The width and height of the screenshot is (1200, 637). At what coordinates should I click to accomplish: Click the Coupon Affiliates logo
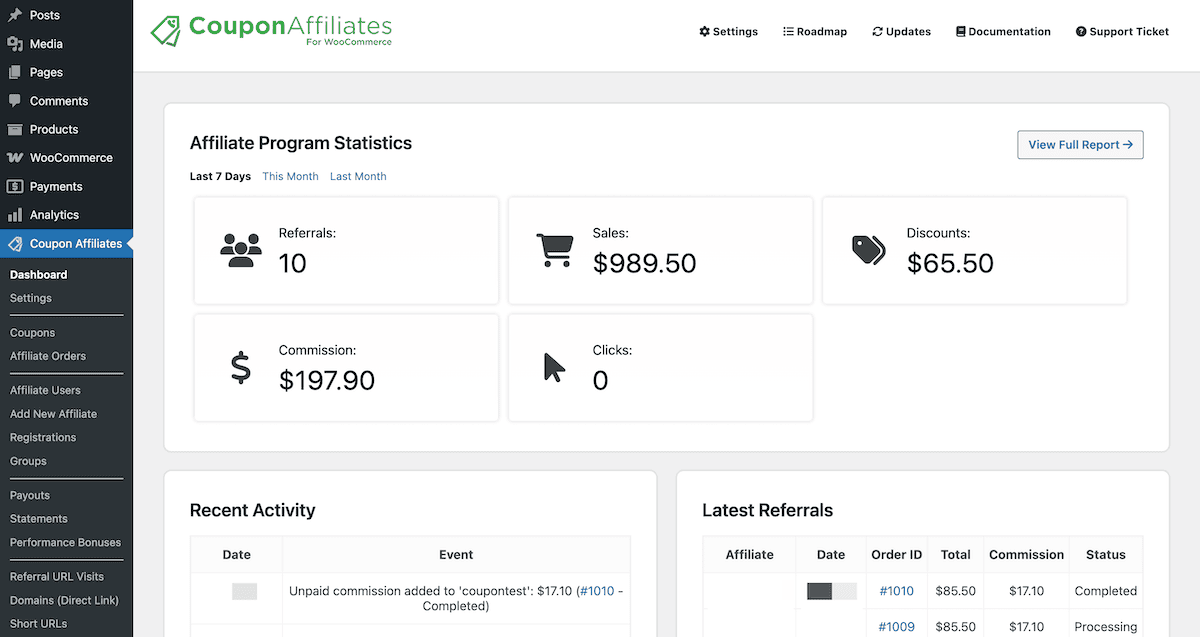pyautogui.click(x=272, y=29)
